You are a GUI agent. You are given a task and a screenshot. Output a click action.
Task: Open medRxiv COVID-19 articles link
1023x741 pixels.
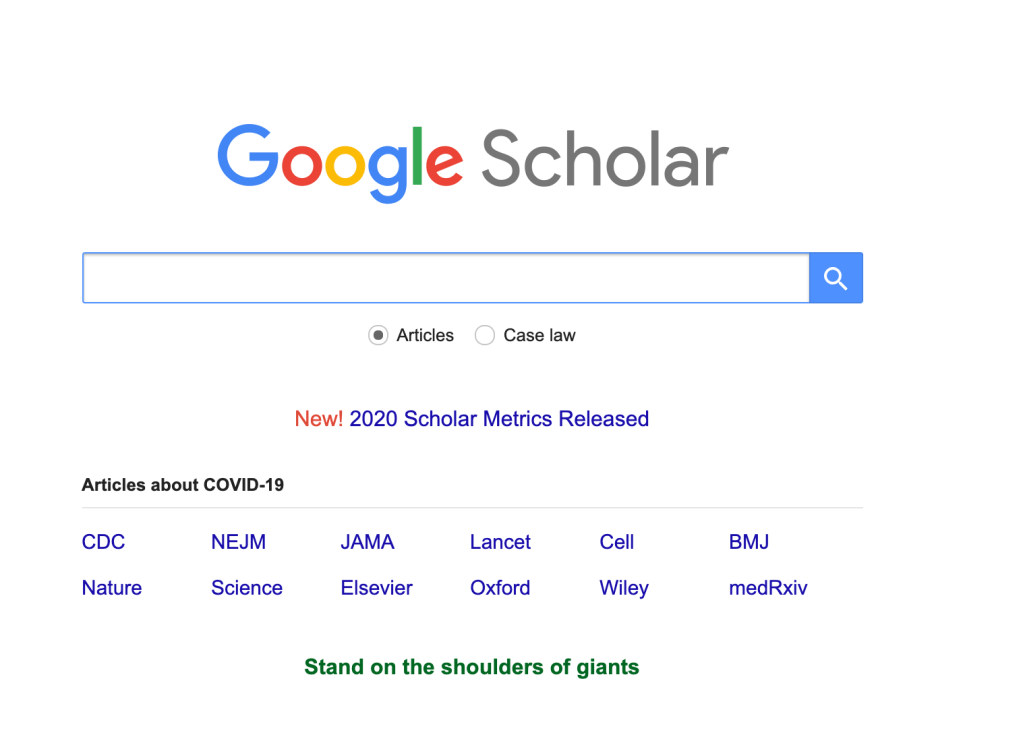click(768, 588)
